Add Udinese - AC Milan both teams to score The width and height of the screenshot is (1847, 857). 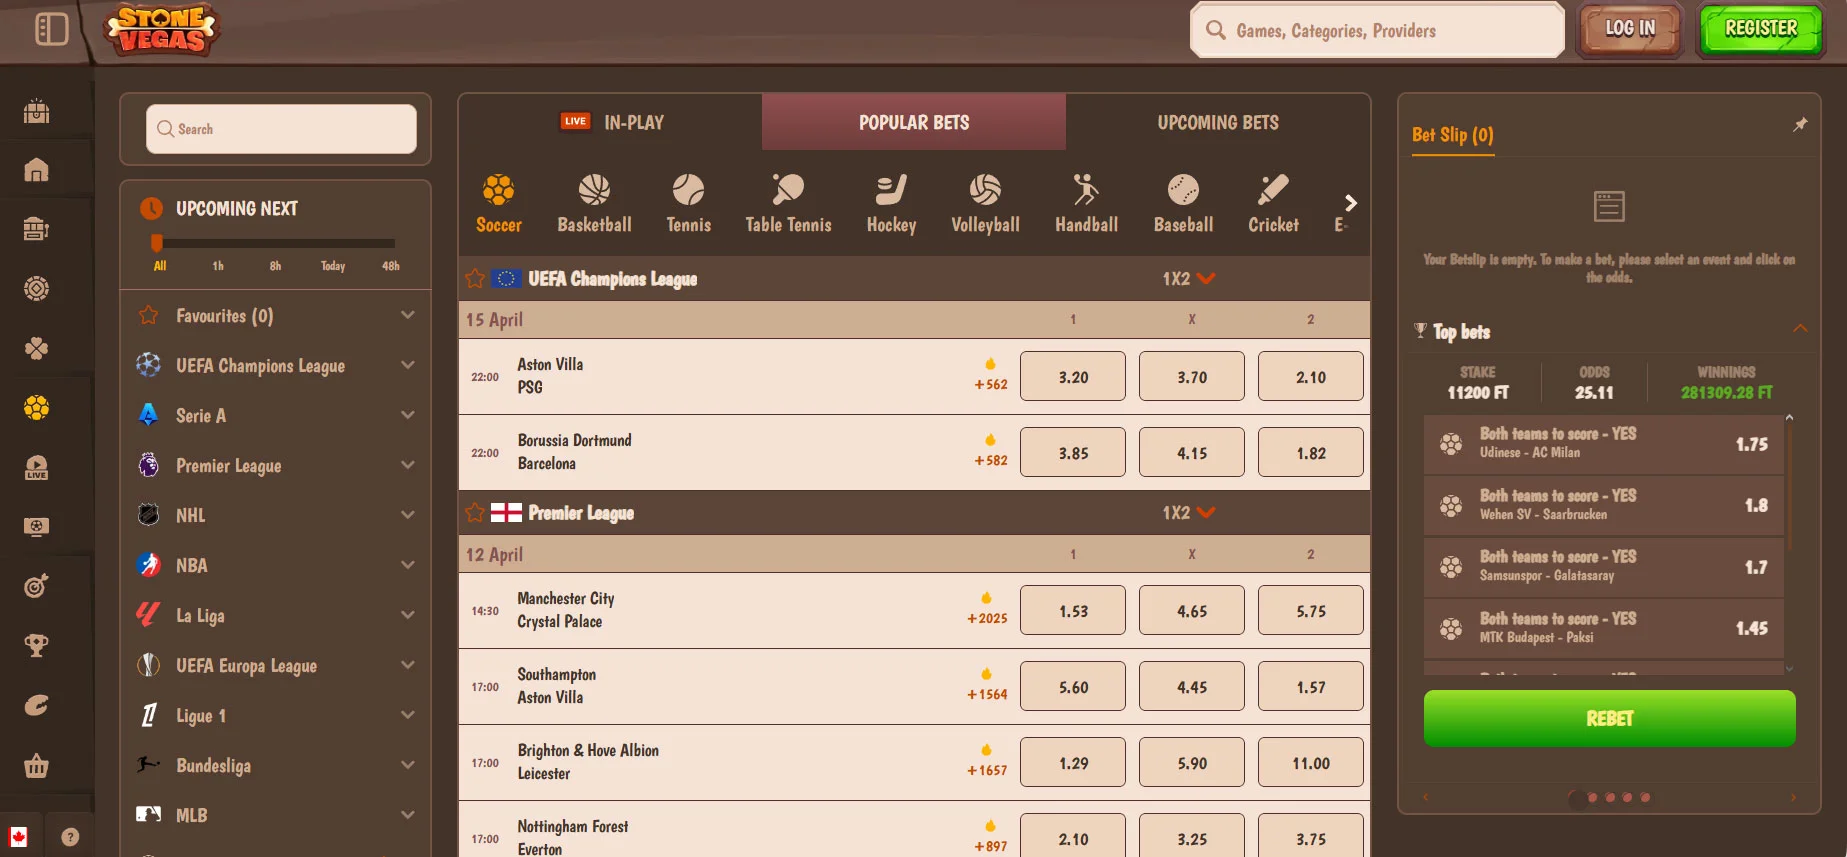(1603, 443)
